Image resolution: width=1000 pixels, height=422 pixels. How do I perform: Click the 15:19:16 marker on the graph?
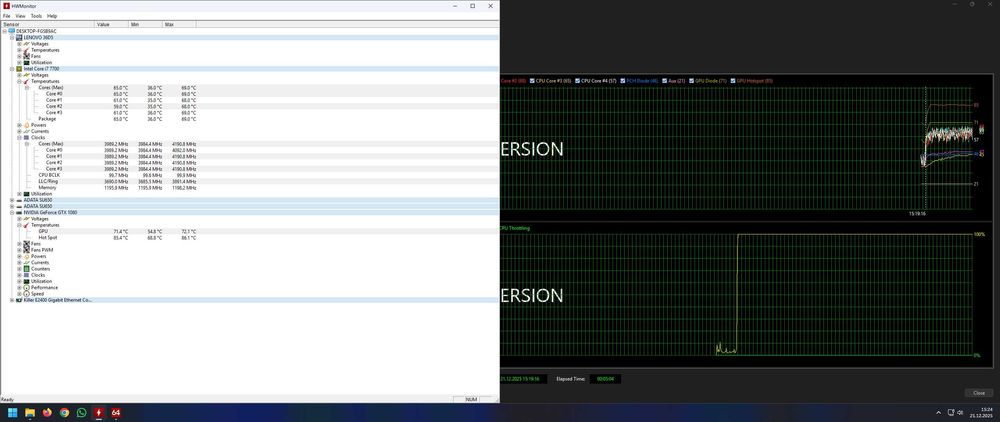917,214
